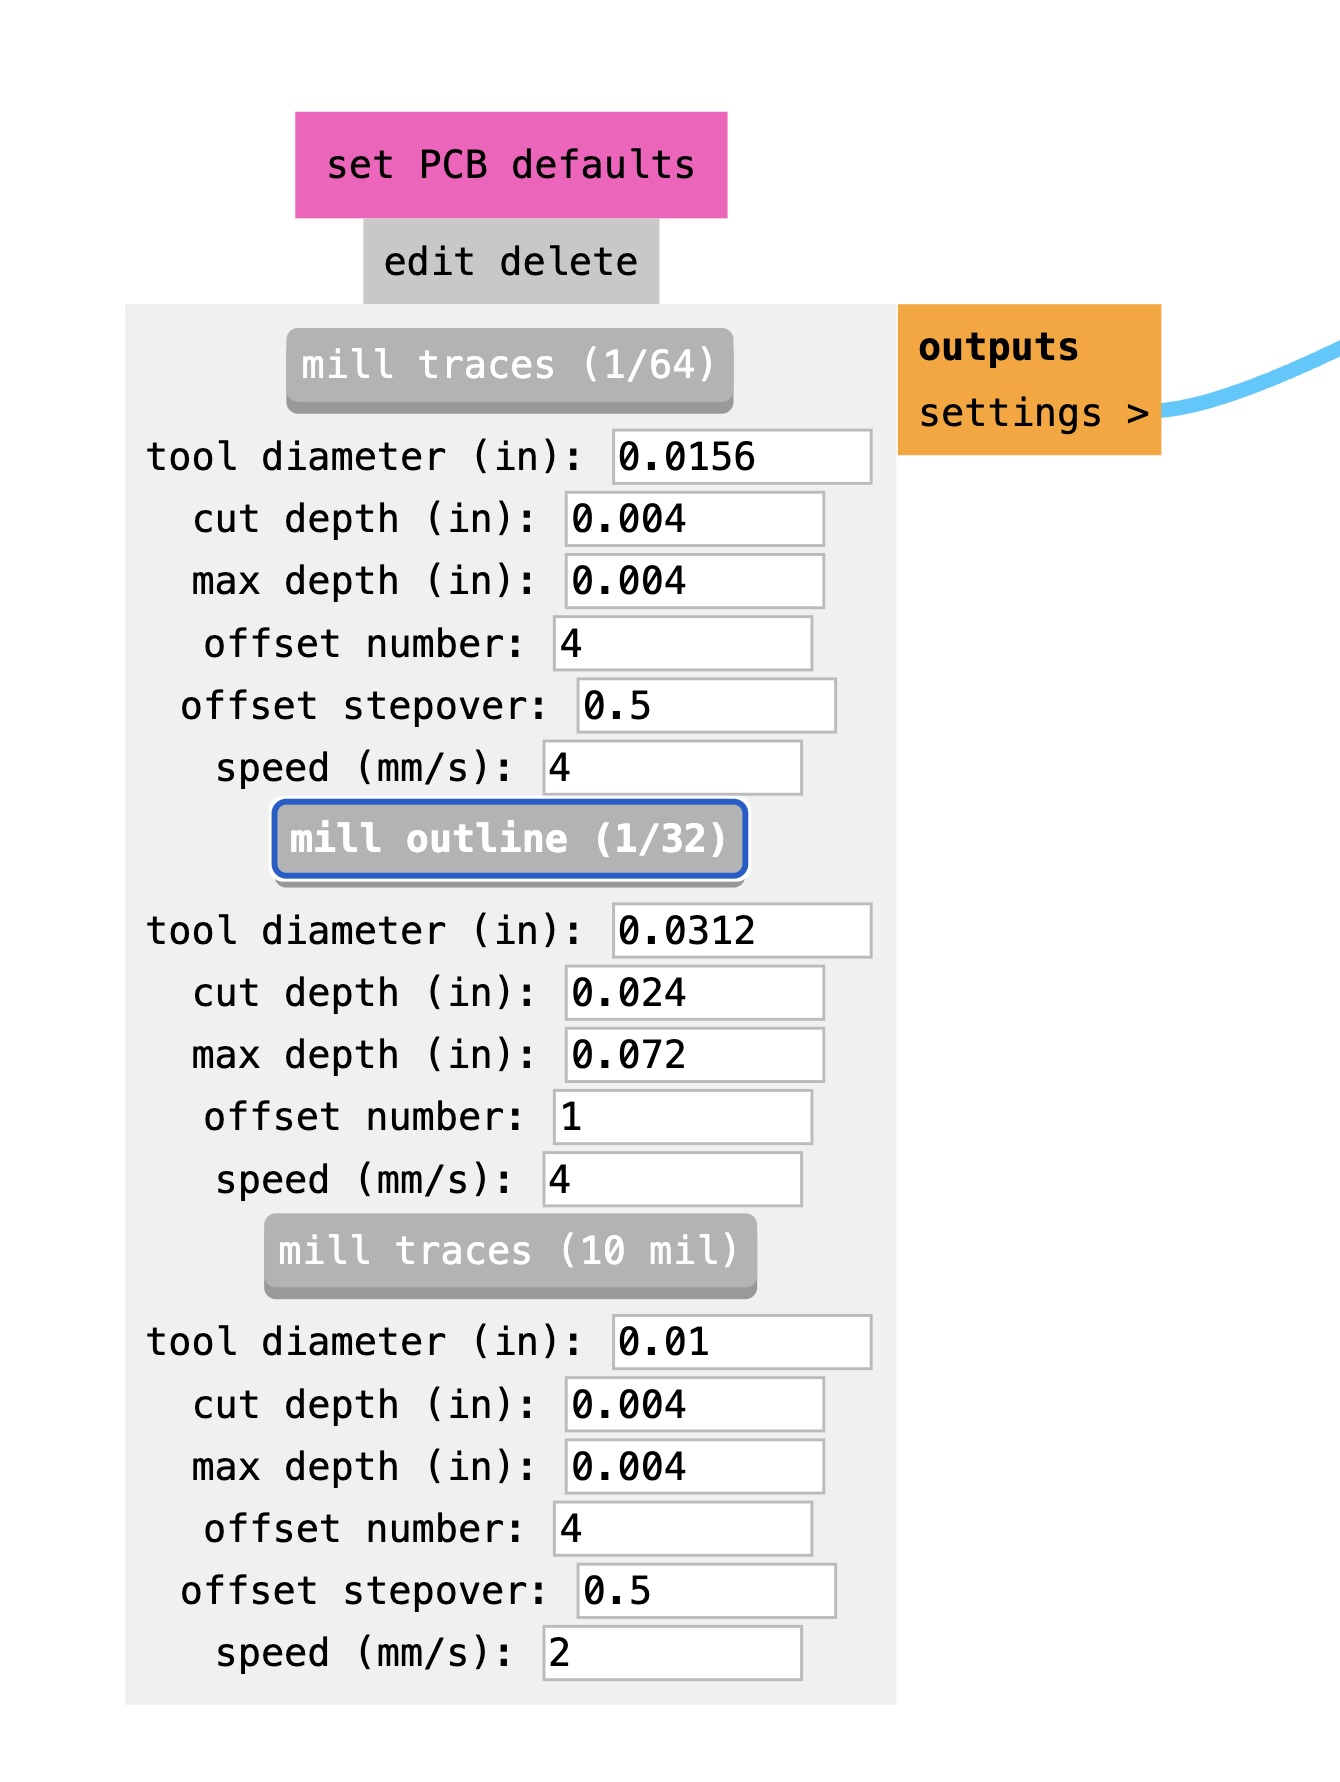Edit speed field under mill outline (1/32)
Screen dimensions: 1340x1782
tap(673, 1179)
